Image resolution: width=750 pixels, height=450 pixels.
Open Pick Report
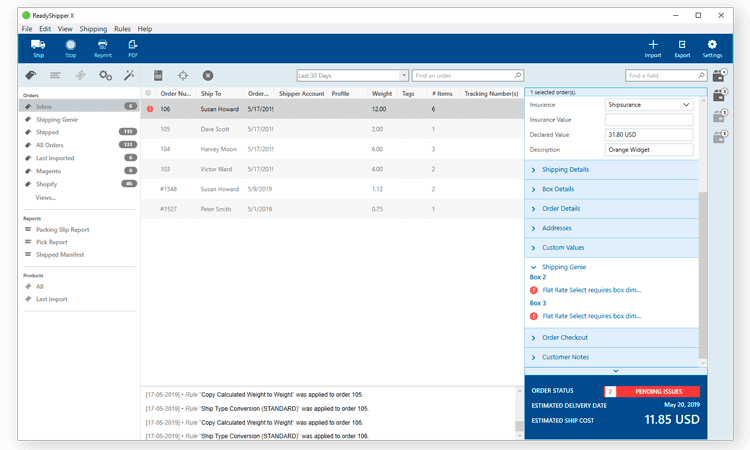[x=52, y=242]
